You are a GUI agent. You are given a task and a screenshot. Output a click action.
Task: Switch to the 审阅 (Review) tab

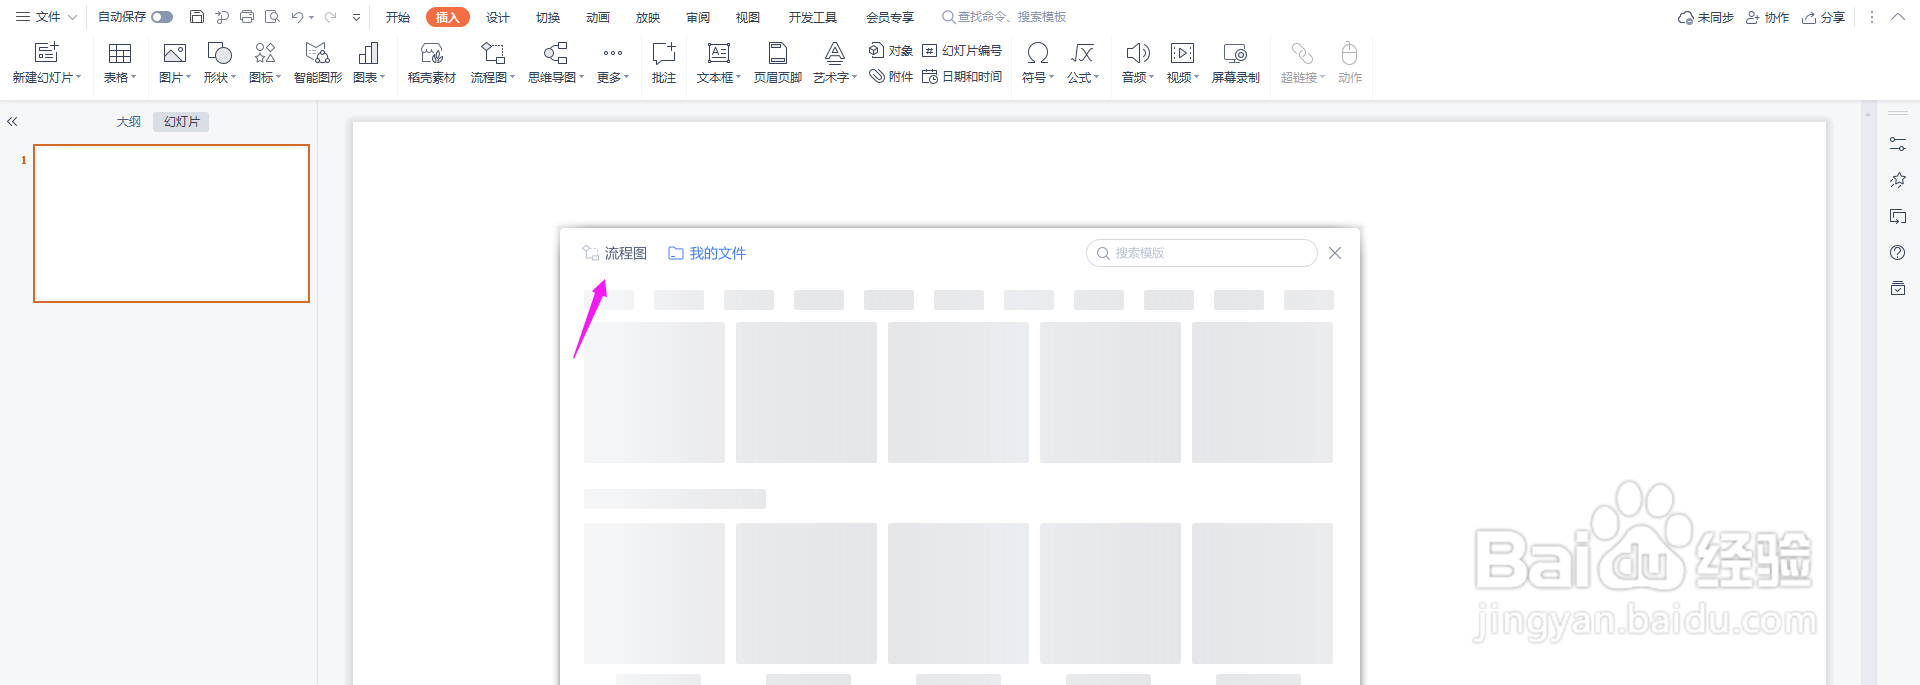coord(698,17)
